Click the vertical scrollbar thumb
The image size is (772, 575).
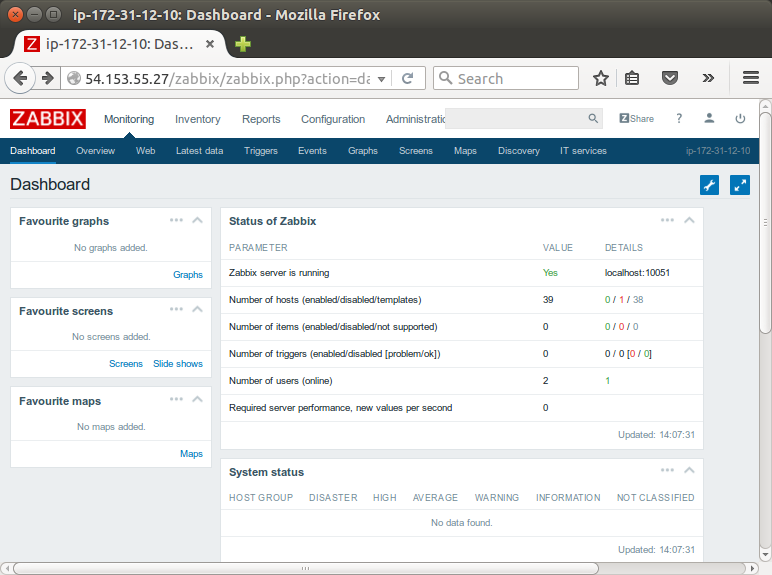click(x=765, y=224)
